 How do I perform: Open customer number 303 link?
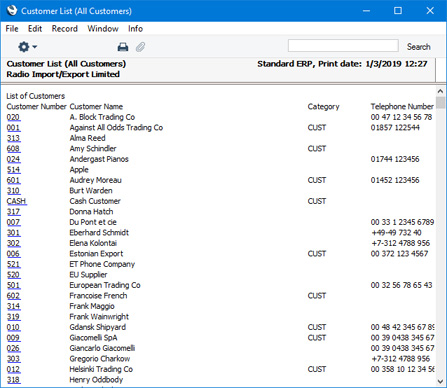point(13,359)
